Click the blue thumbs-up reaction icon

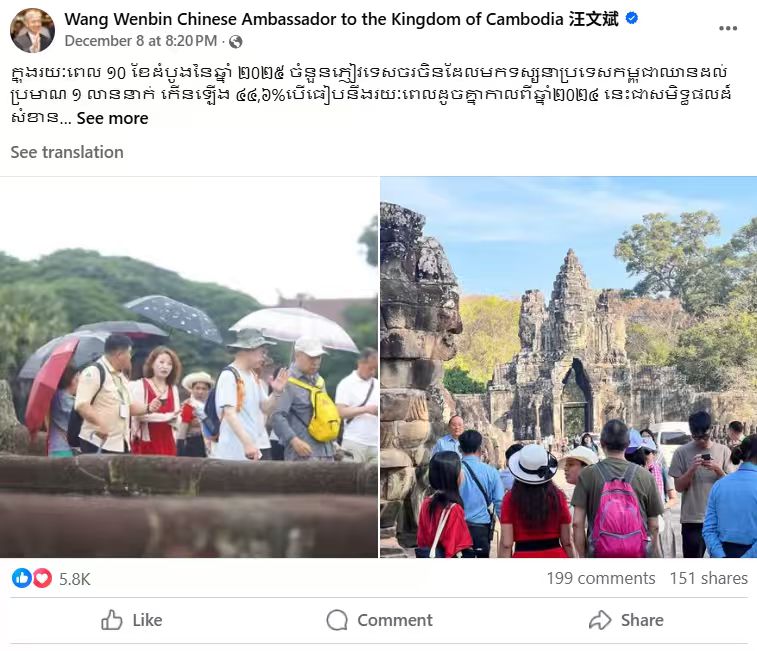(21, 578)
